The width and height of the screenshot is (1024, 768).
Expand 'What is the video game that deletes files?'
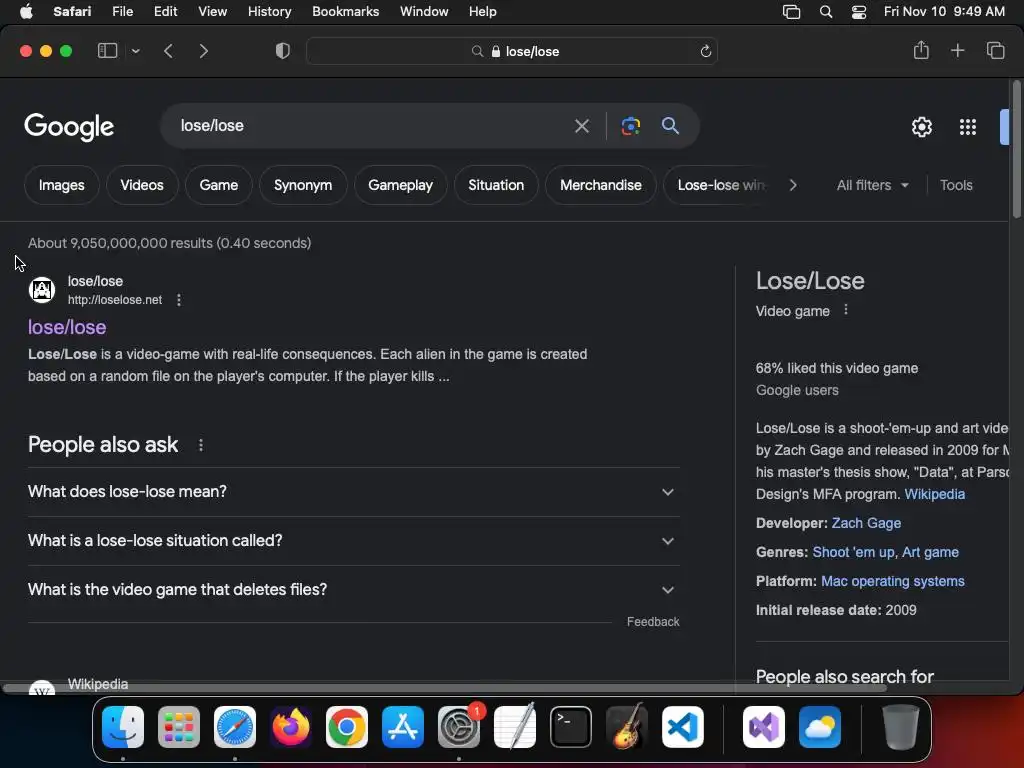coord(353,590)
